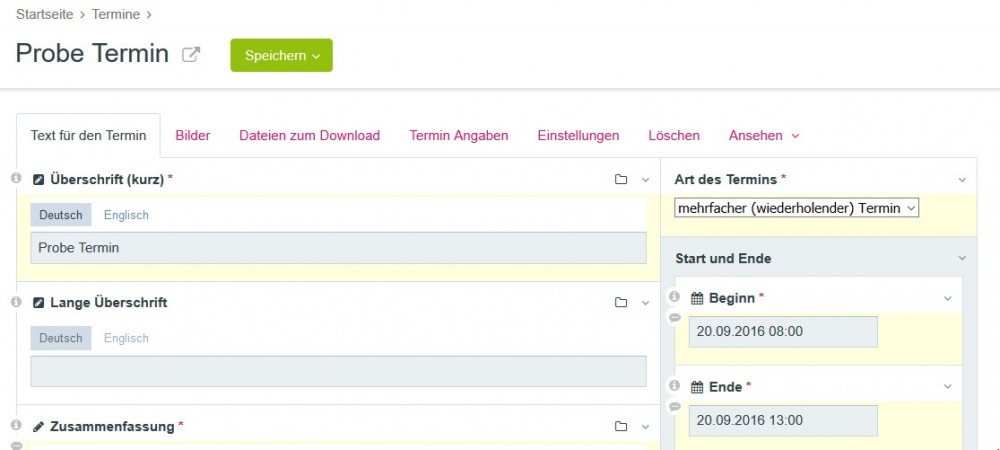
Task: Select Englisch language under Überschrift (kurz)
Action: (126, 215)
